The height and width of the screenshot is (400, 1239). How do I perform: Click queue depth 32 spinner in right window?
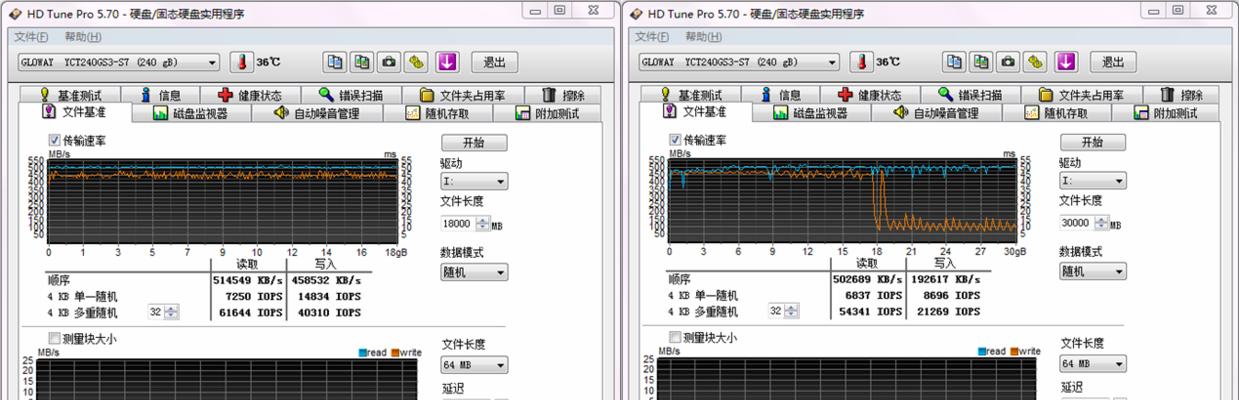[x=792, y=311]
